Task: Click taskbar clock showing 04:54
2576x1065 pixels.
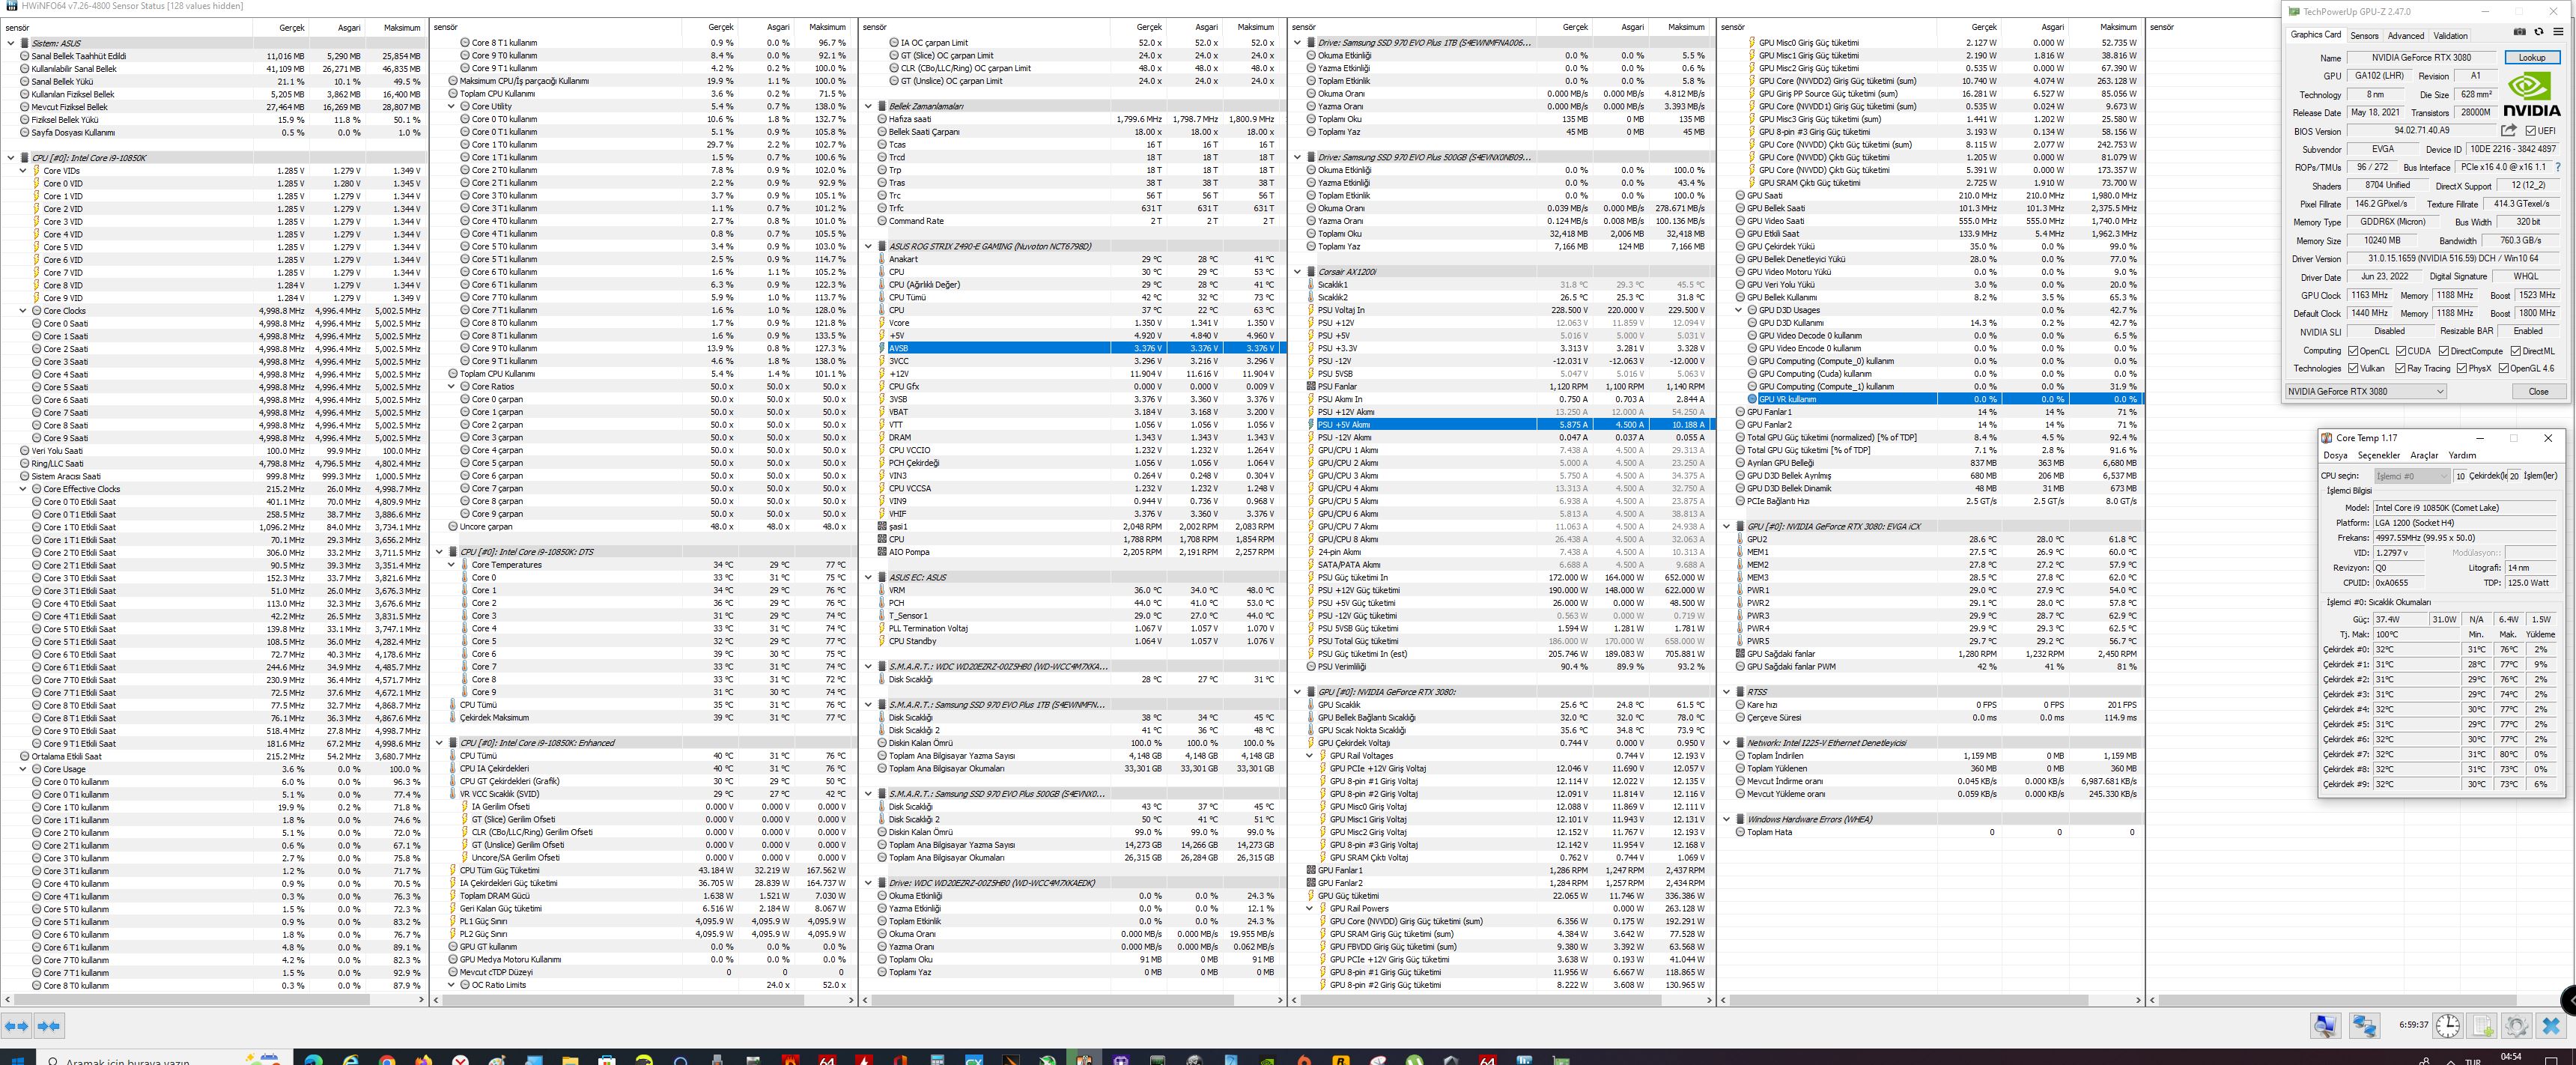Action: click(x=2511, y=1057)
